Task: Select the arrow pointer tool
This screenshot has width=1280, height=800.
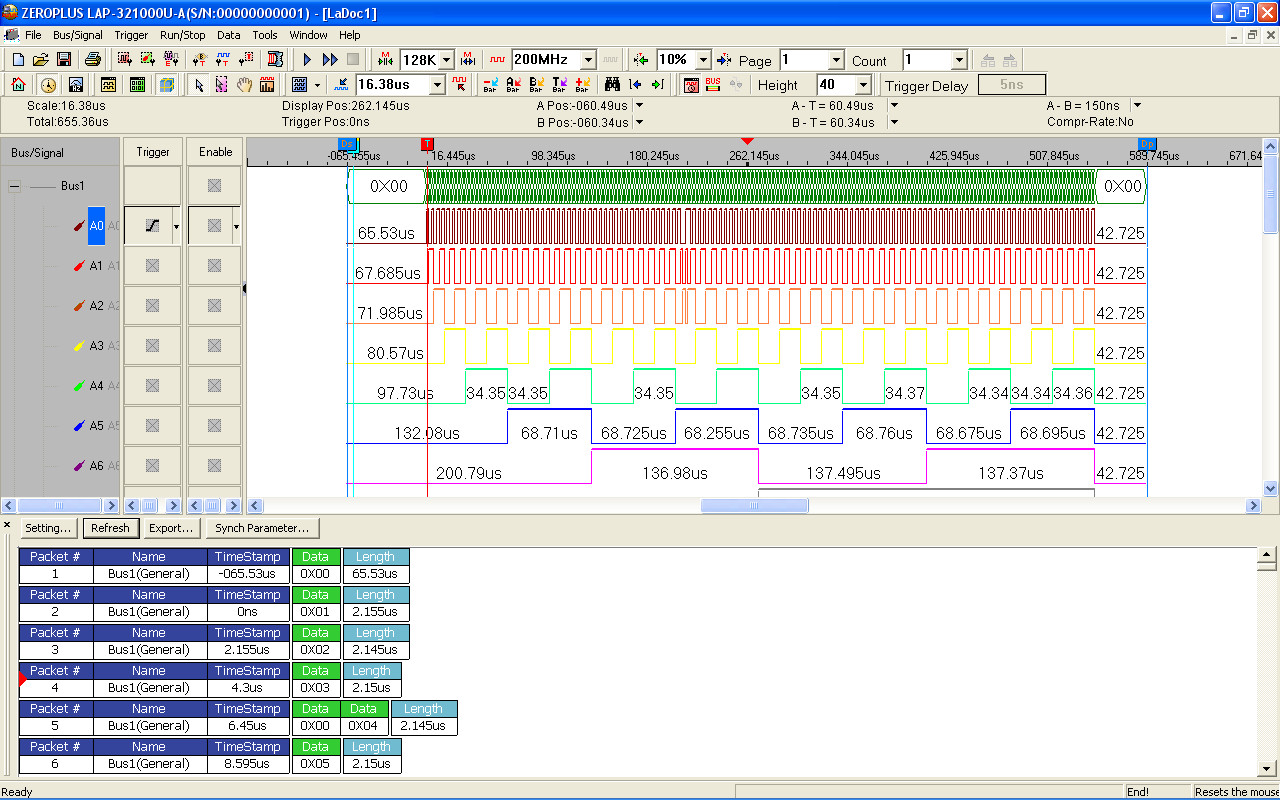Action: pos(199,85)
